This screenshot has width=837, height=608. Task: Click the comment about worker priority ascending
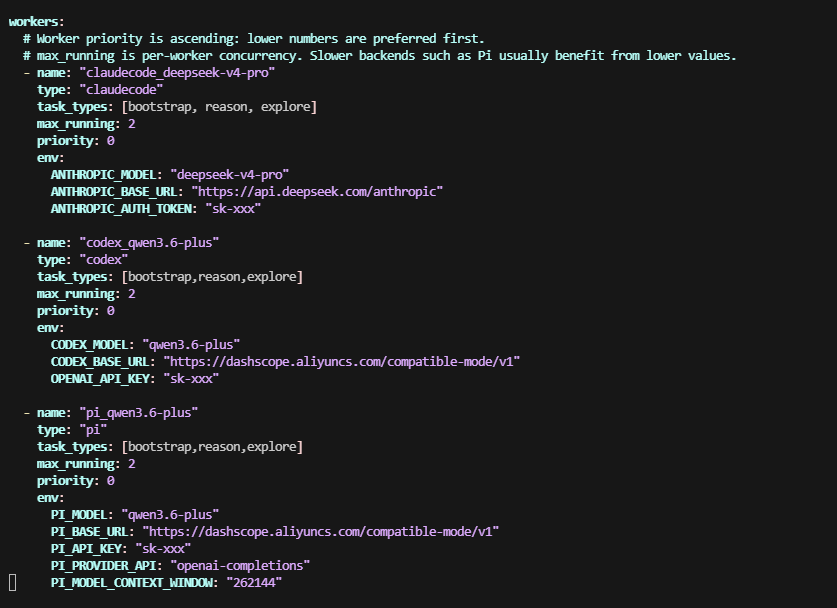point(254,39)
